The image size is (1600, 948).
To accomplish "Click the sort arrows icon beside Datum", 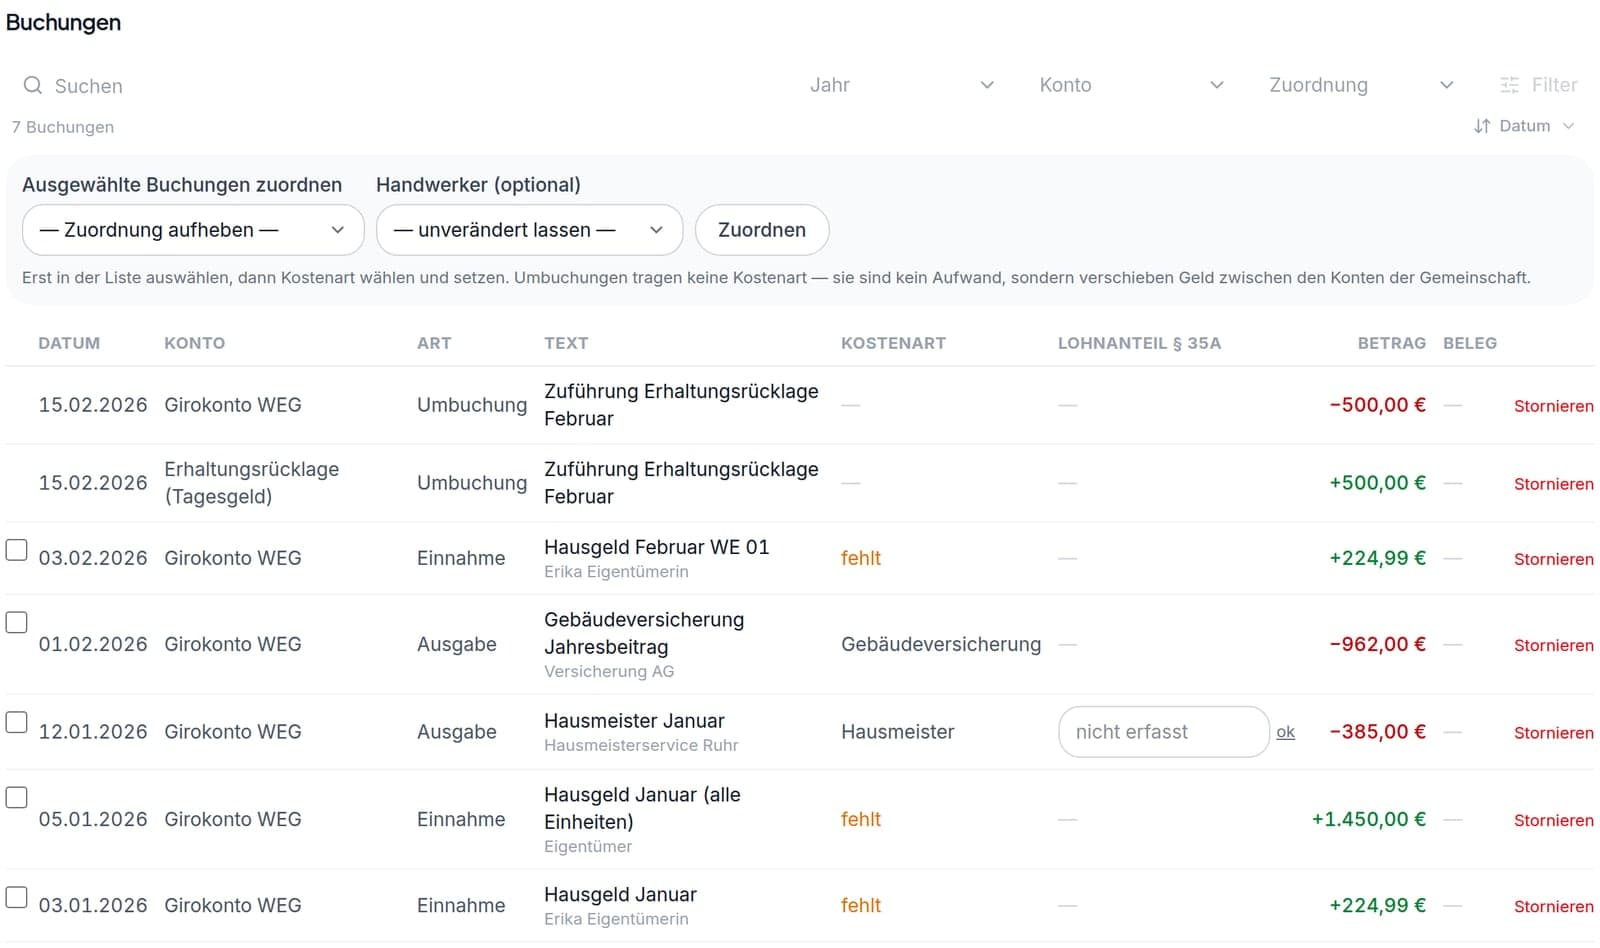I will point(1482,126).
